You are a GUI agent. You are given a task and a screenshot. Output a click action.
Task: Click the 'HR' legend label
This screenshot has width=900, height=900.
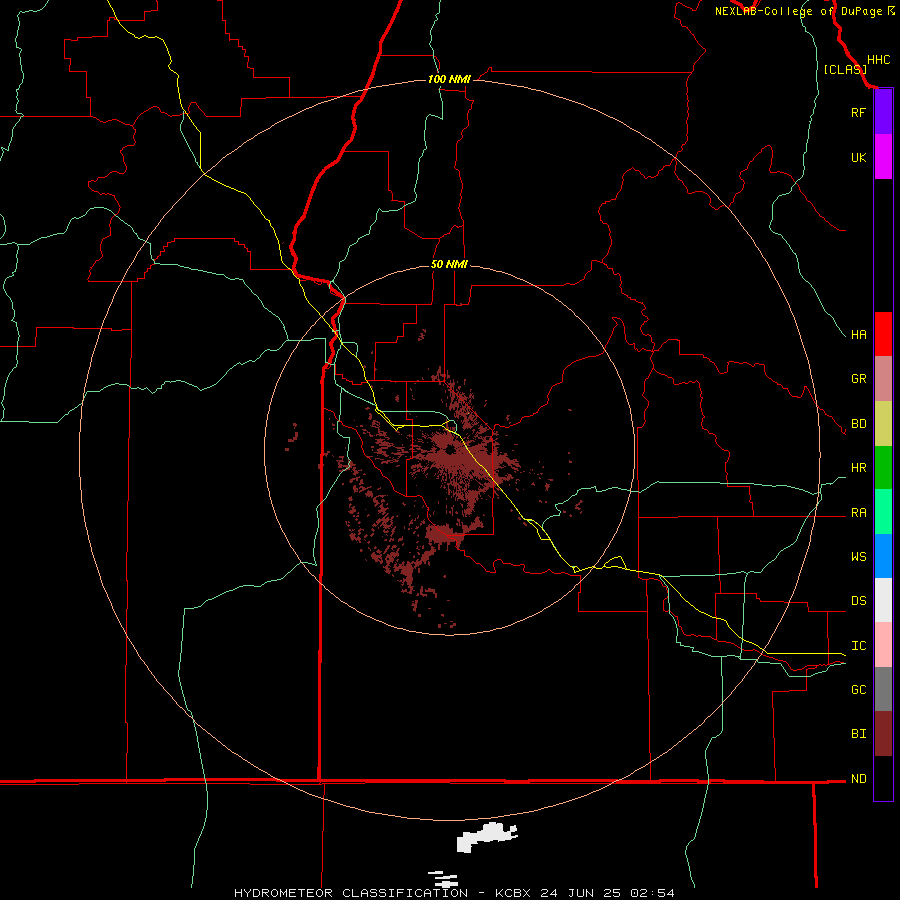pos(858,468)
